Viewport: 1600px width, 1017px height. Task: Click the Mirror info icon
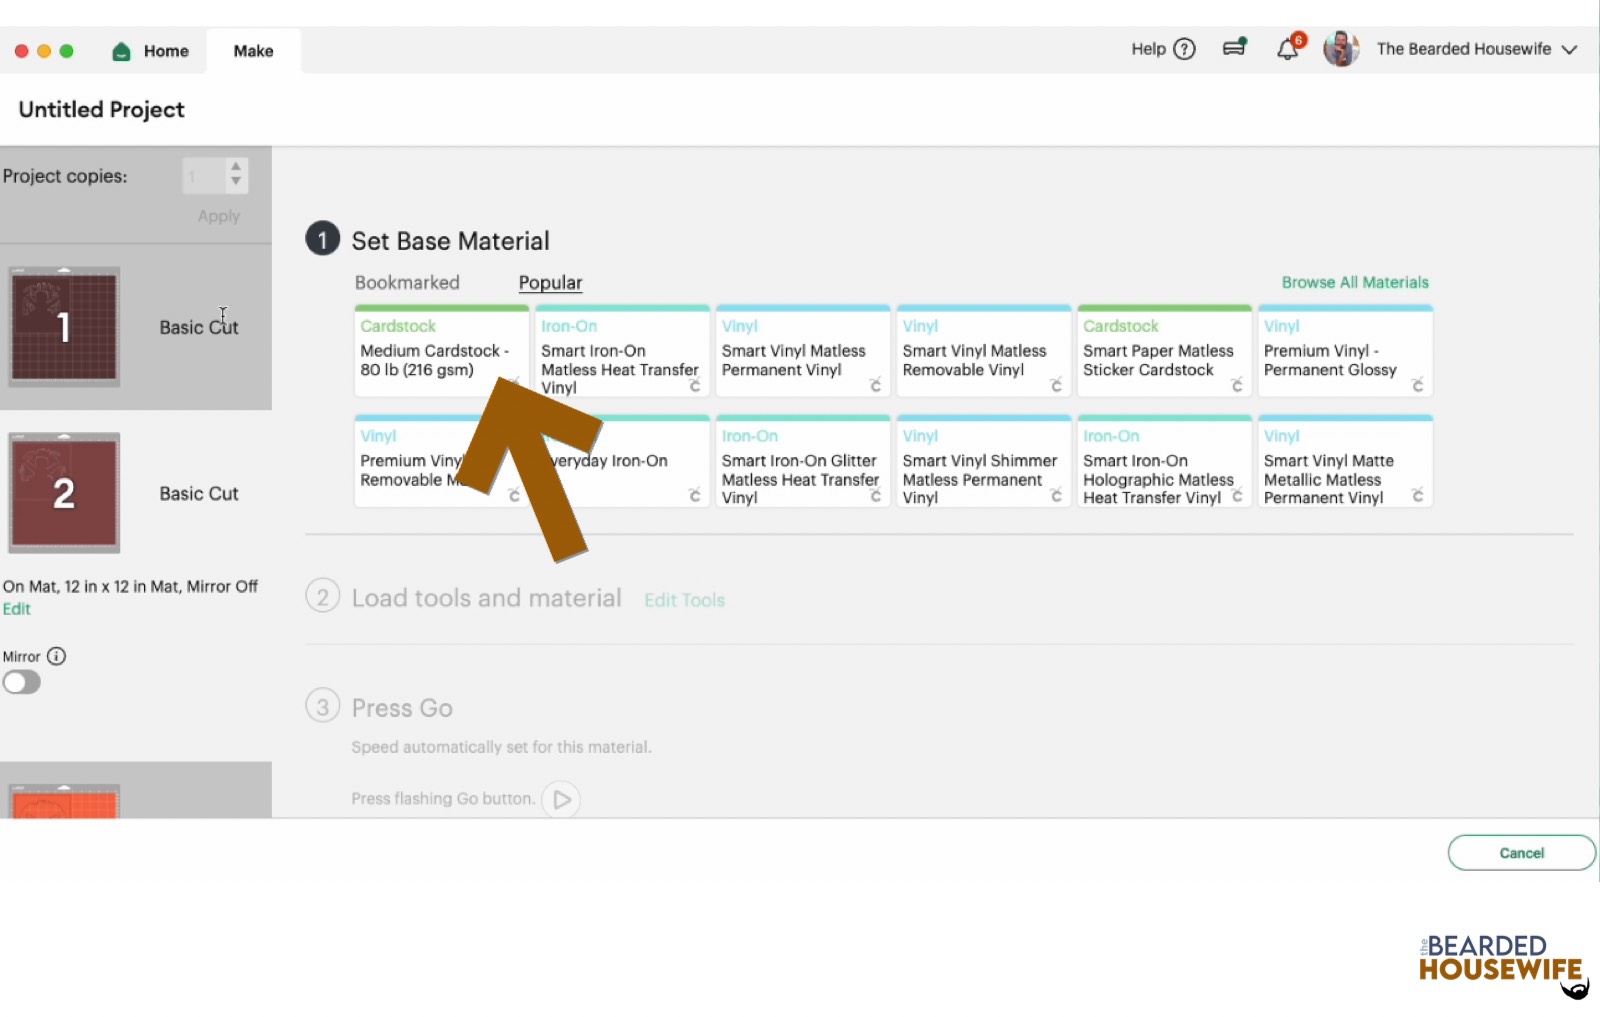(57, 656)
